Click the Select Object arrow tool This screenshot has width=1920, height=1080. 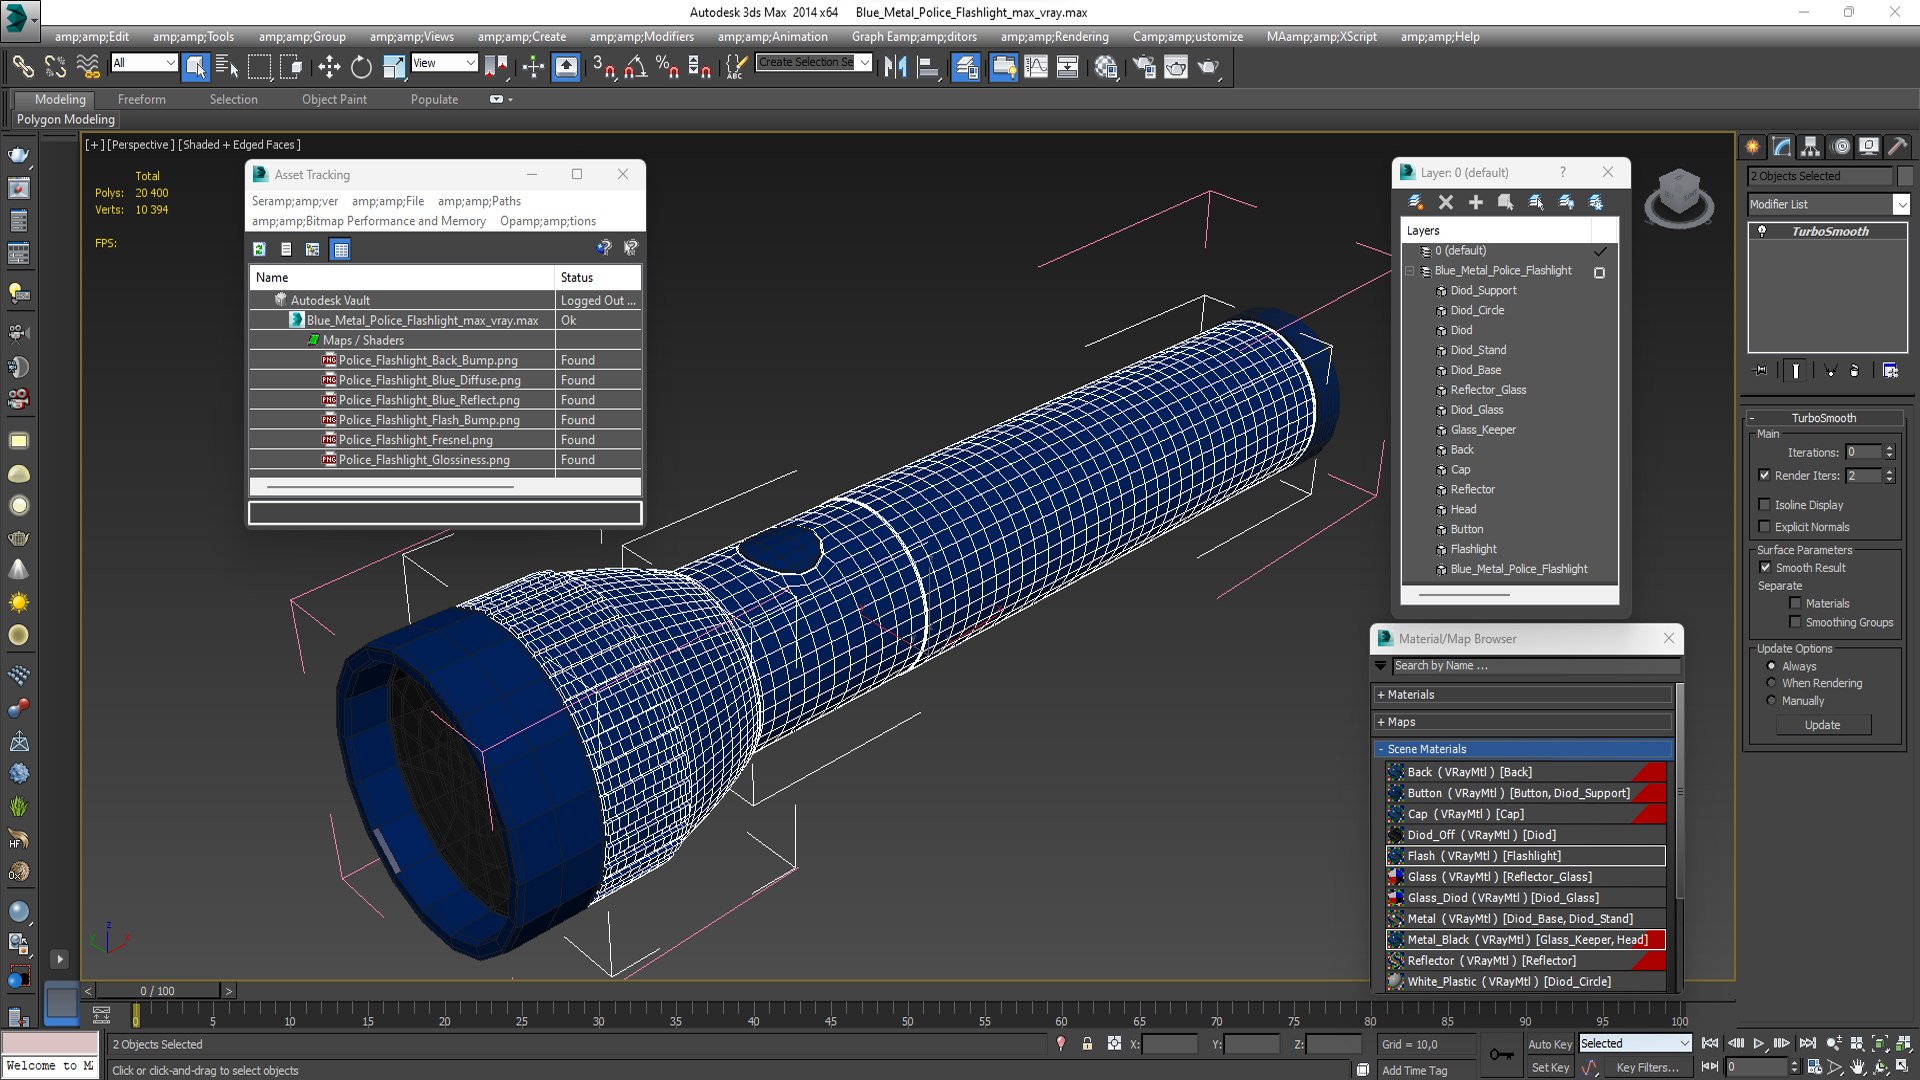click(x=196, y=67)
